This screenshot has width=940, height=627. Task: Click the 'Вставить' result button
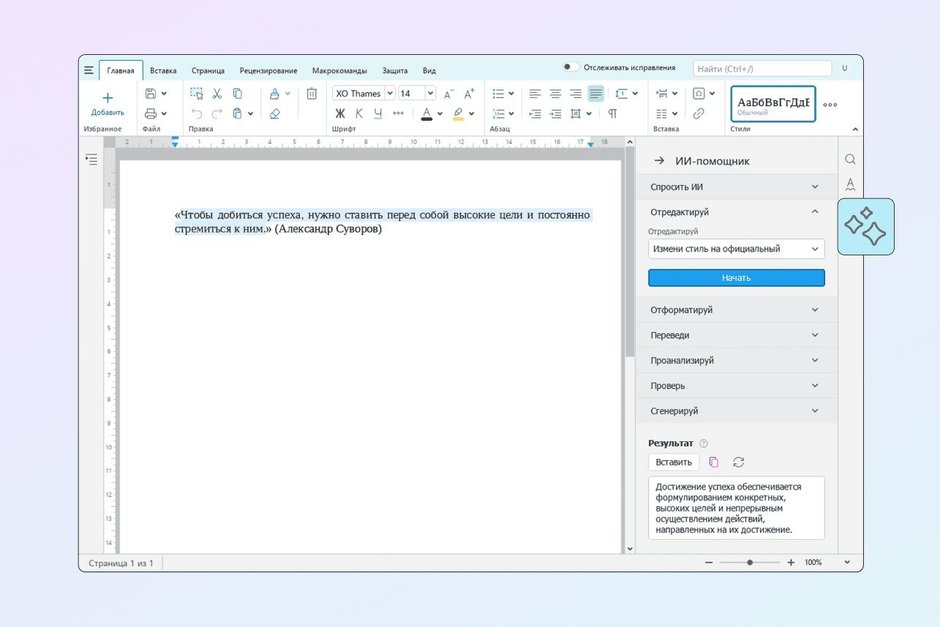click(674, 462)
